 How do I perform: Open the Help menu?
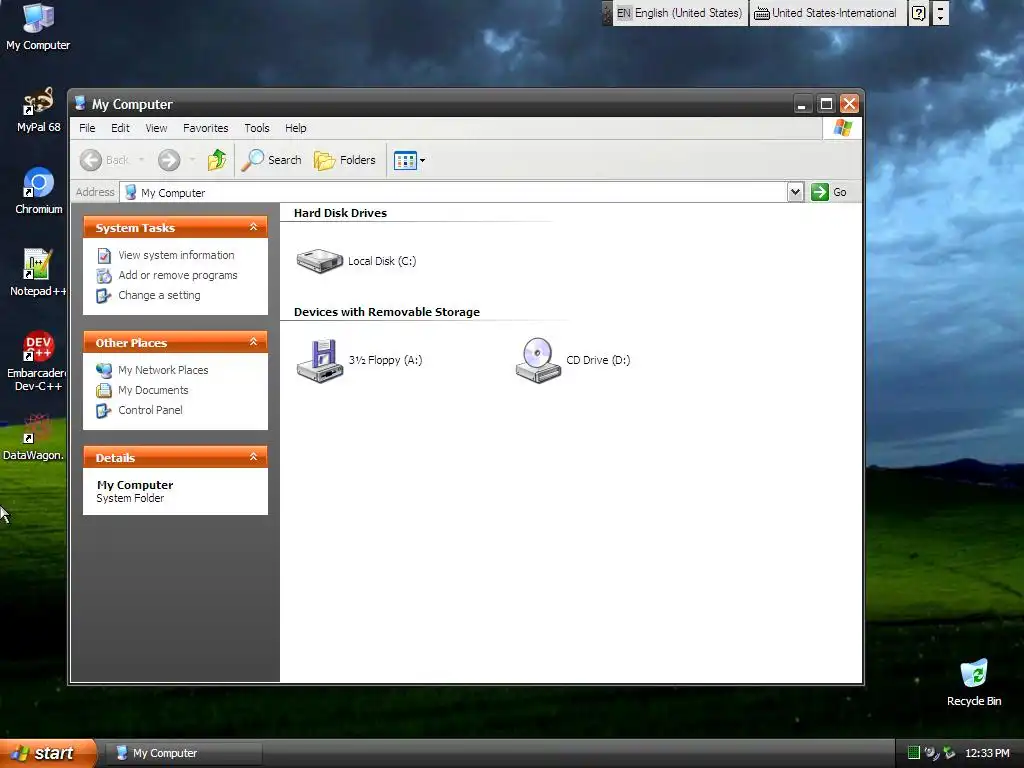295,128
